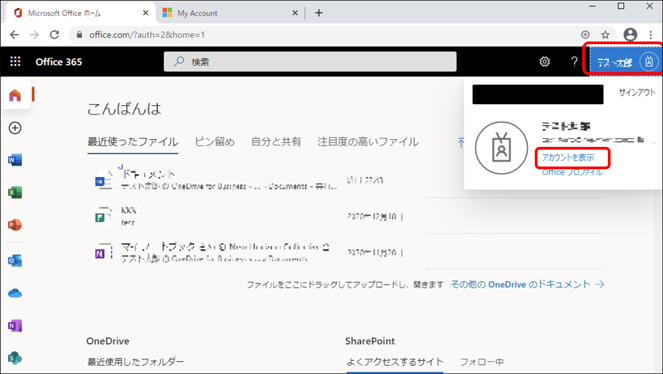This screenshot has height=374, width=663.
Task: Click その他の OneDrive のドキュメント link
Action: point(527,284)
